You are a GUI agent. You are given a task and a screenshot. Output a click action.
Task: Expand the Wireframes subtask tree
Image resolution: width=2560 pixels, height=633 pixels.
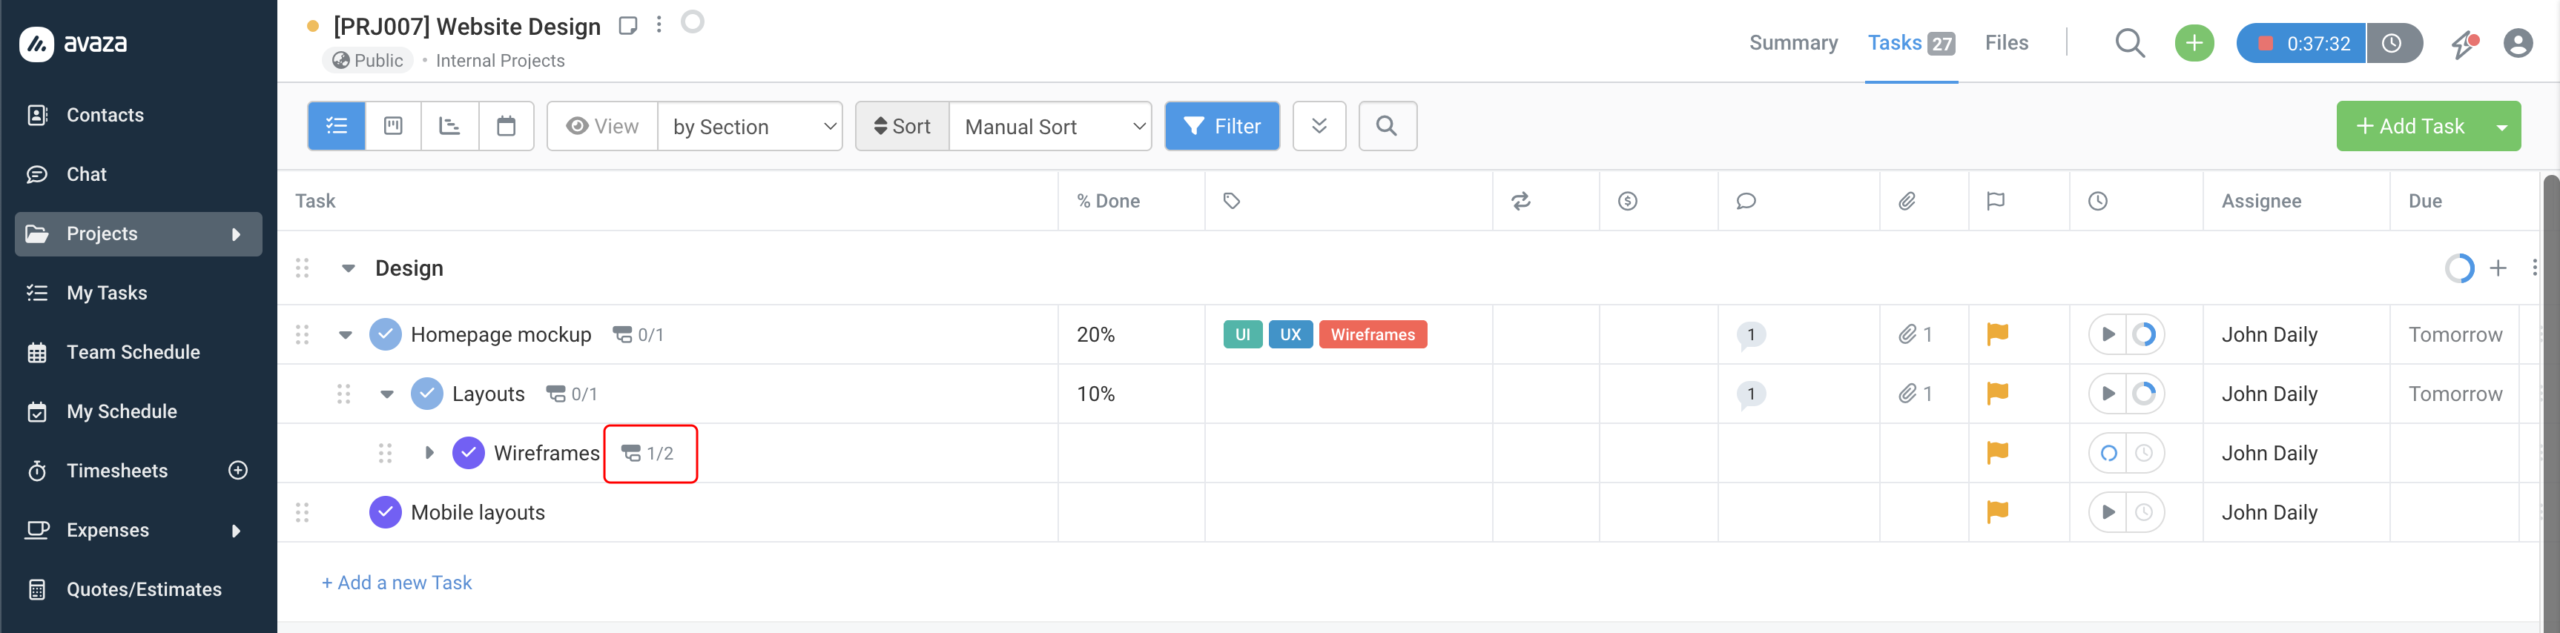(x=429, y=453)
